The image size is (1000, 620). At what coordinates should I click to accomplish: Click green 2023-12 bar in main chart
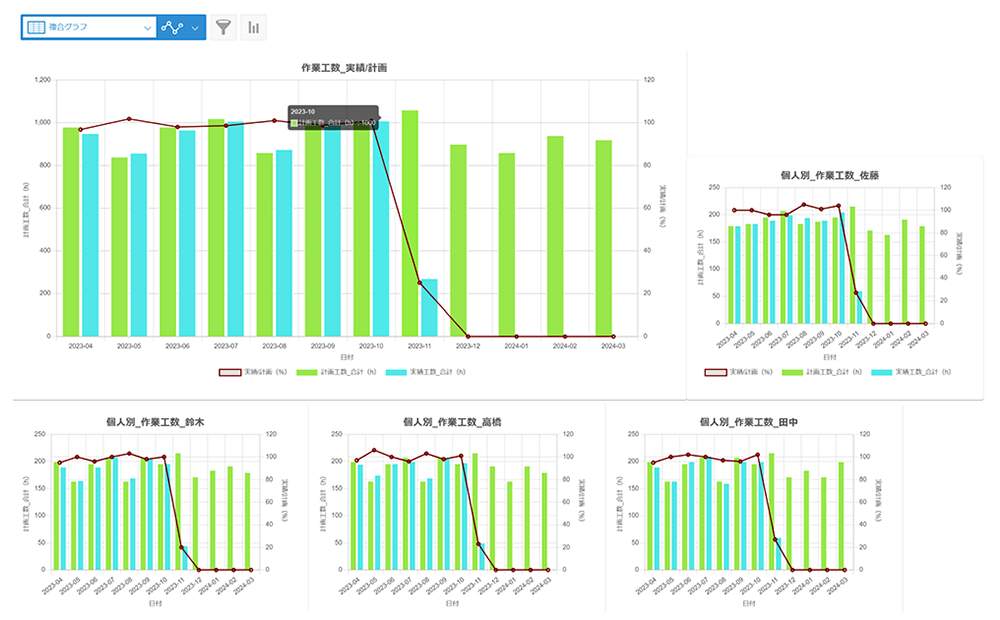[x=458, y=240]
